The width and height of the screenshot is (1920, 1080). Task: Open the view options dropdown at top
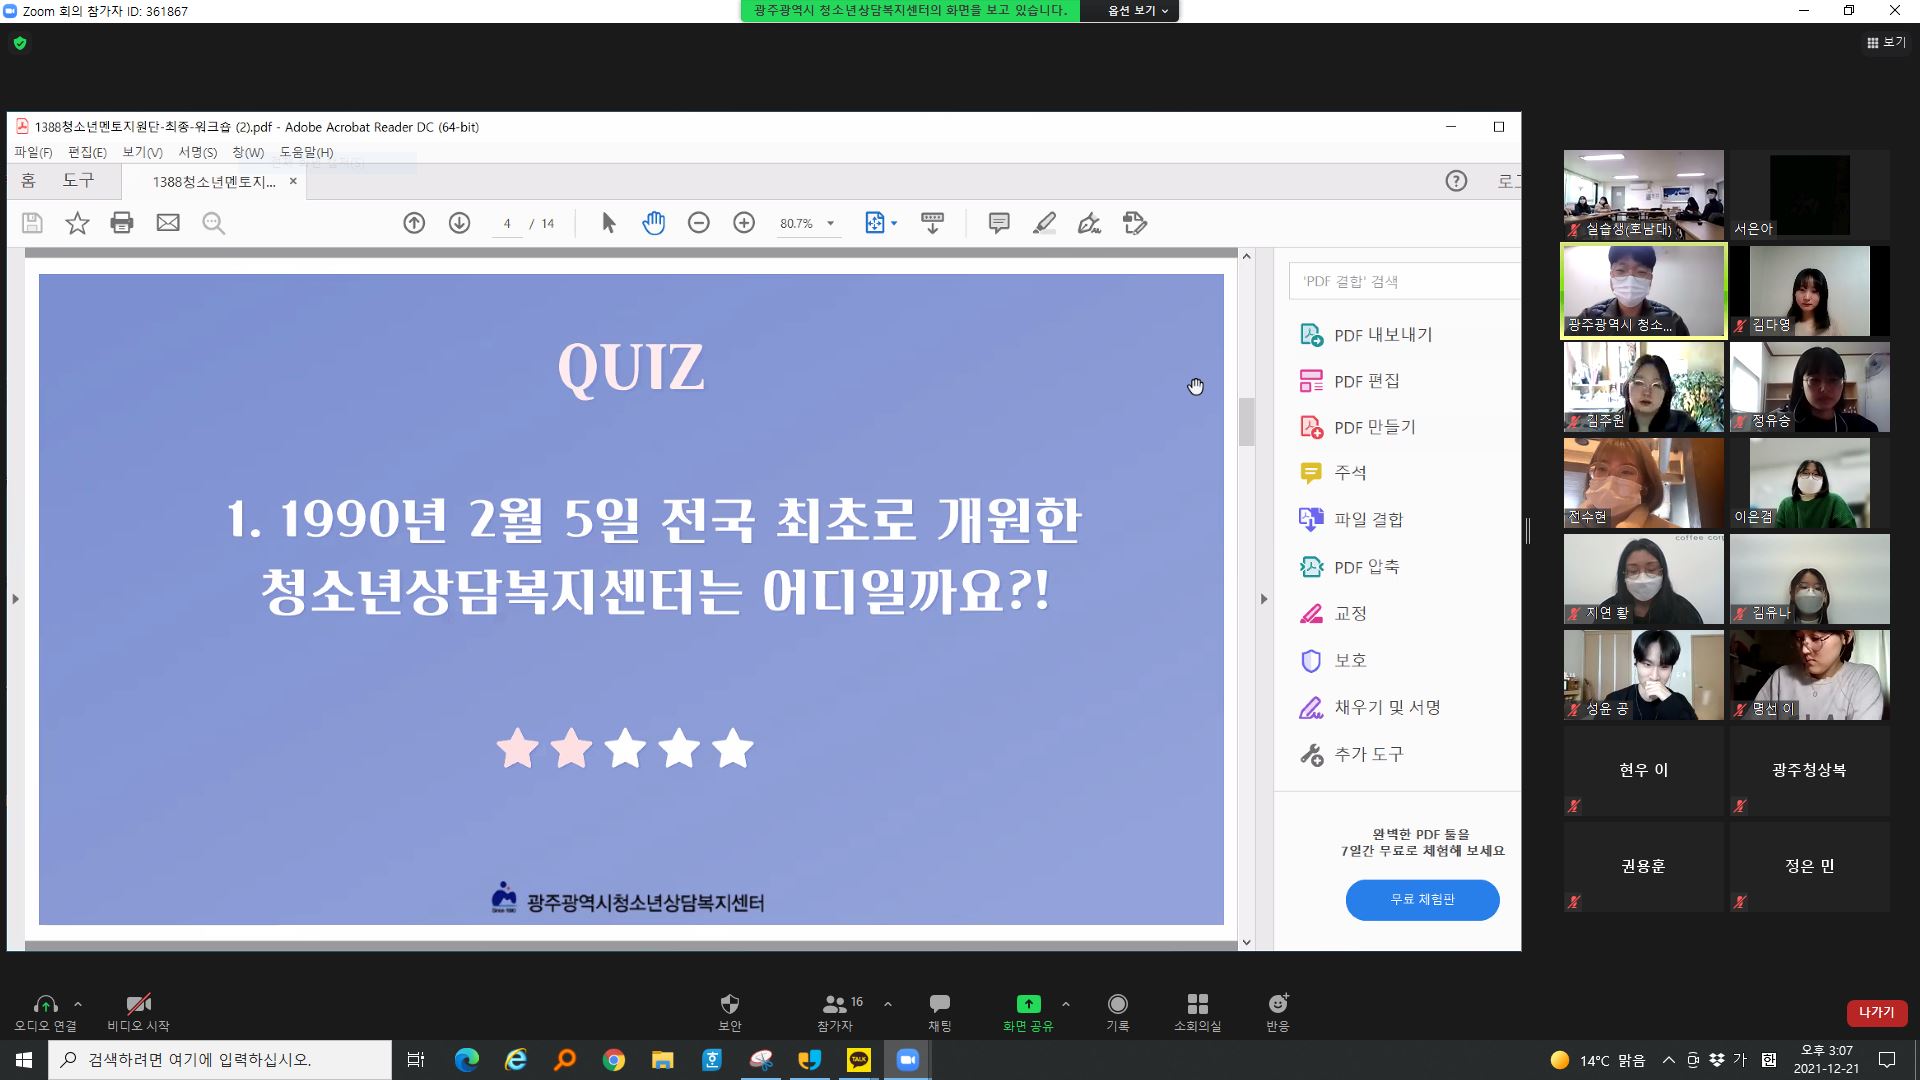(1137, 11)
